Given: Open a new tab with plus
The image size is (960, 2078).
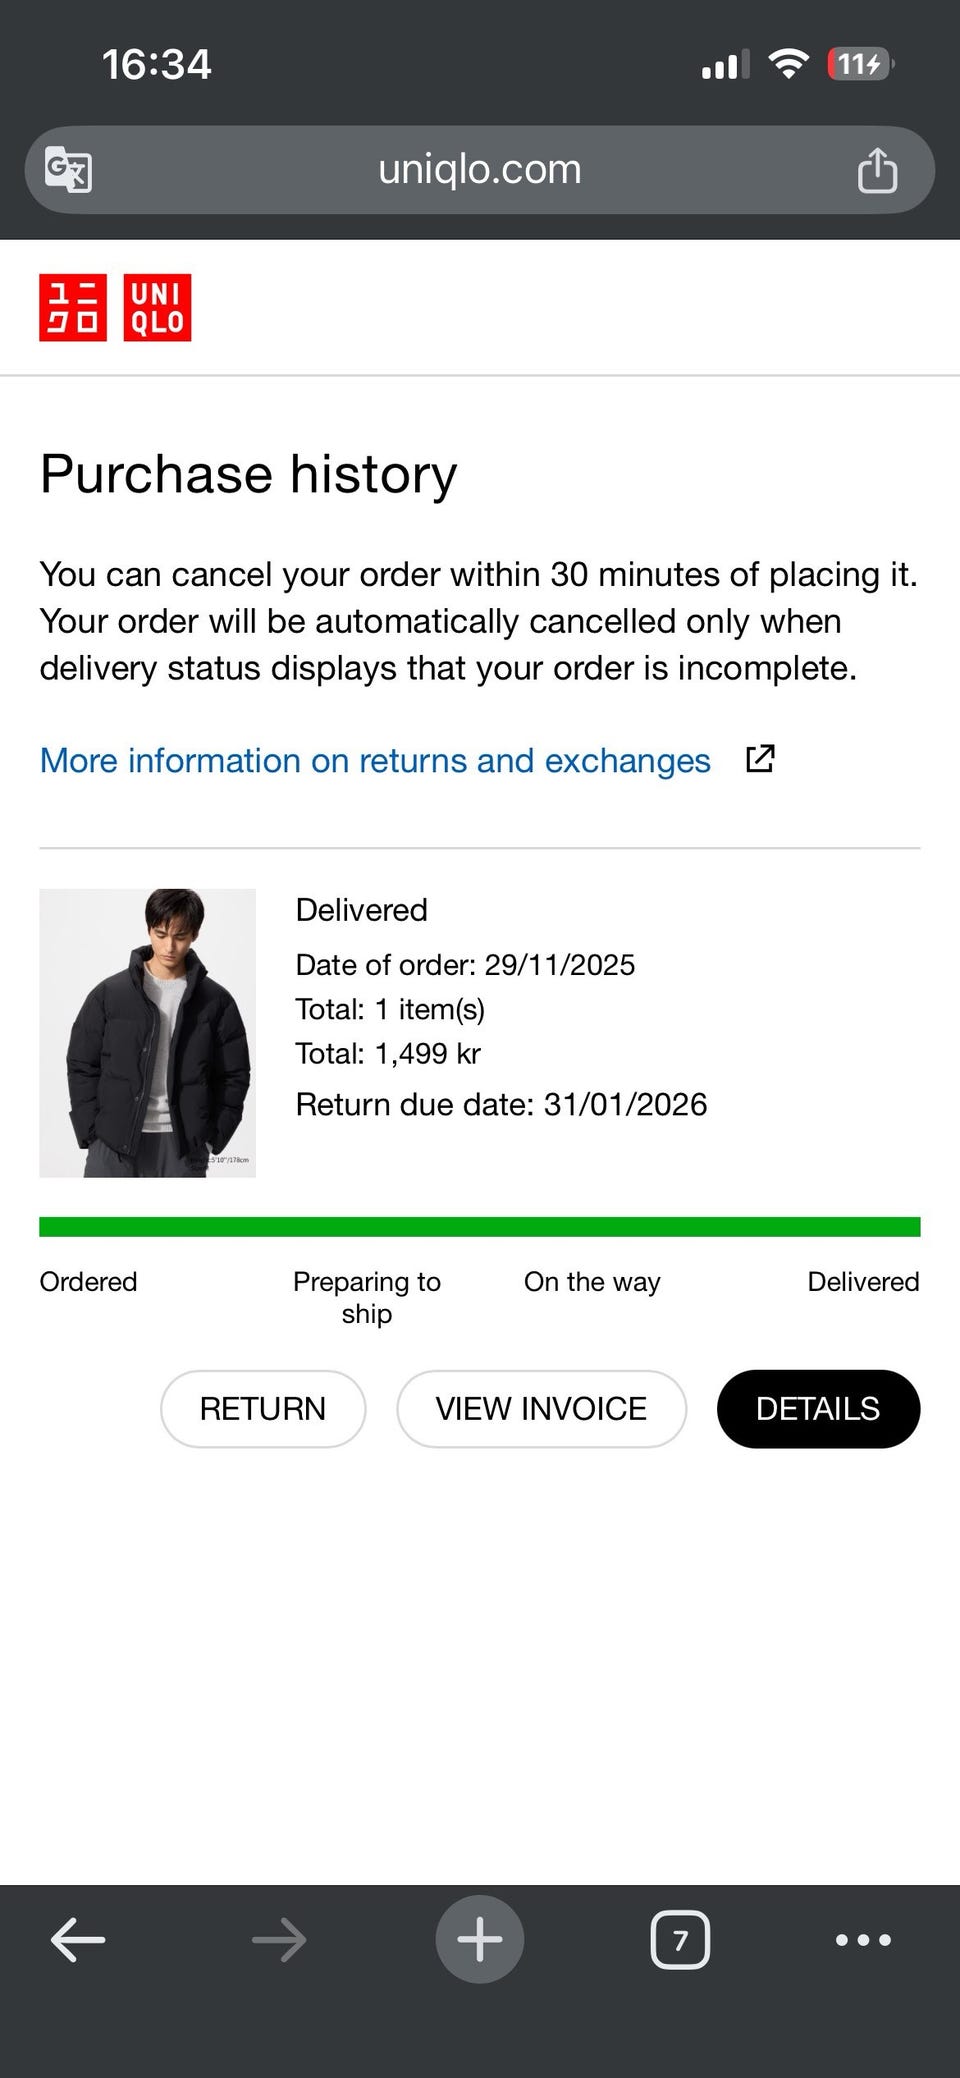Looking at the screenshot, I should point(480,1939).
